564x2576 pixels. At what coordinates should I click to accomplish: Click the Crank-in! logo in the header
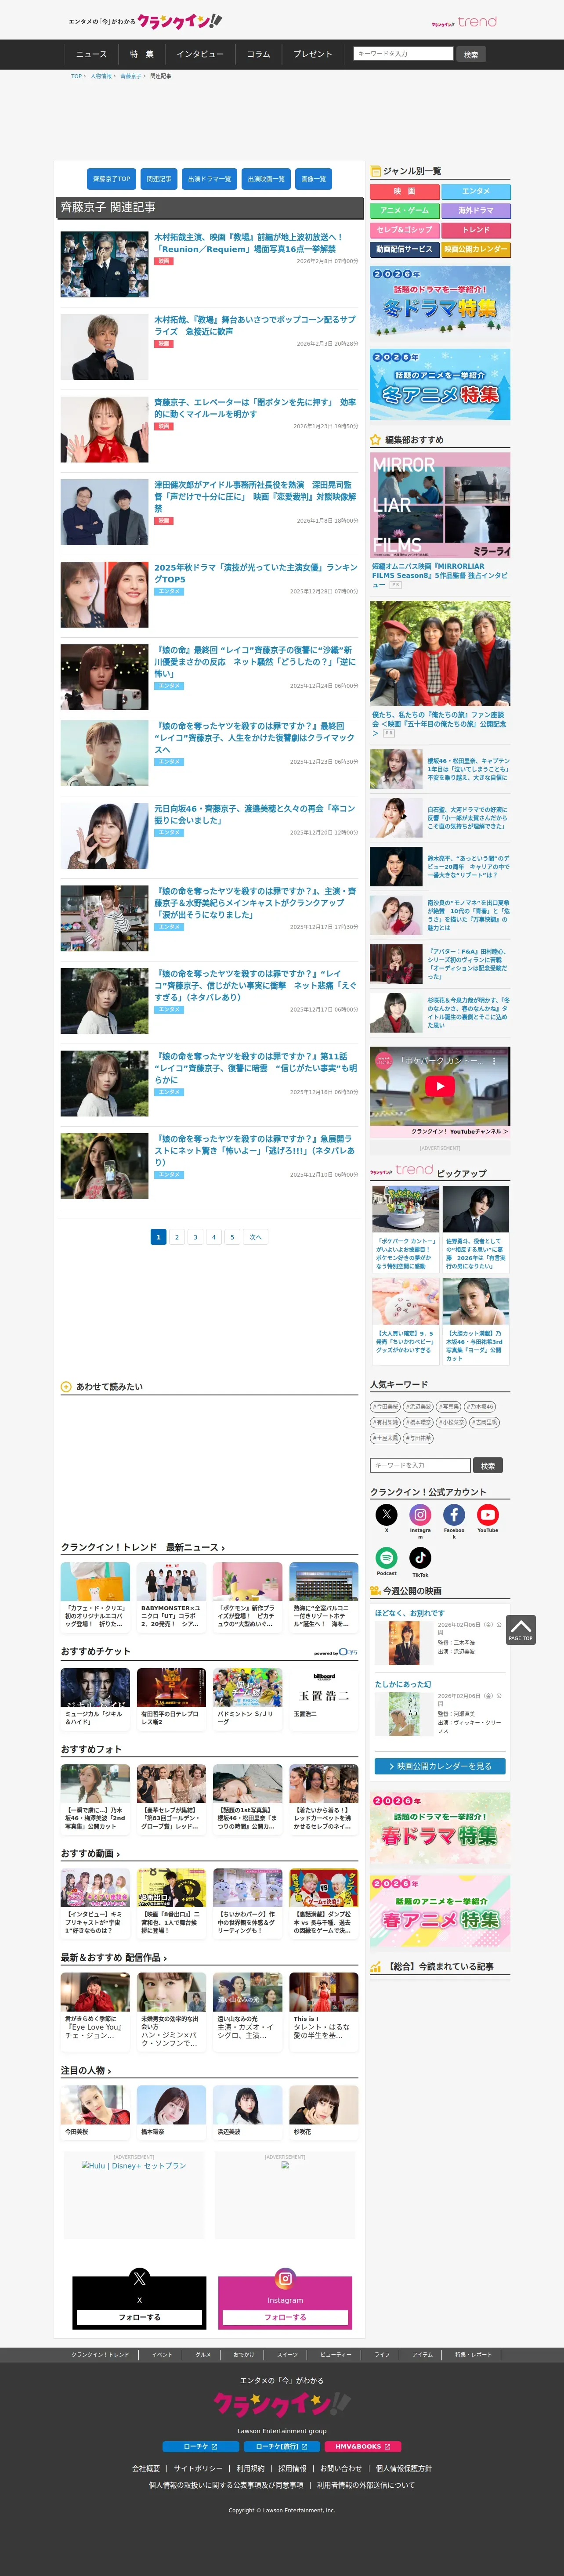click(x=179, y=21)
